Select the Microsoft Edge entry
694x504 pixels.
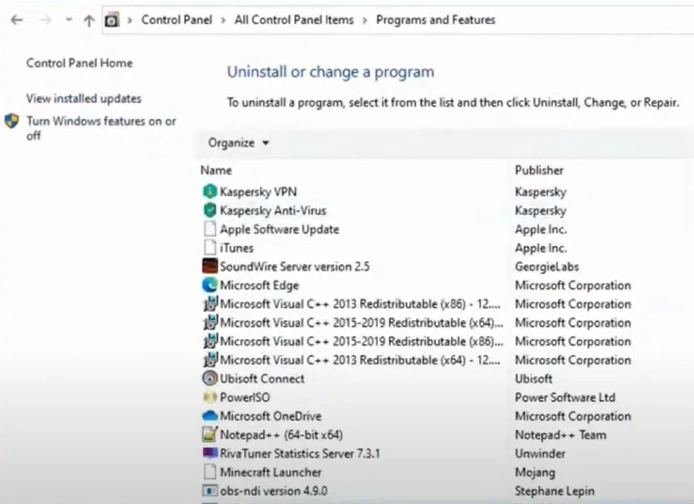[259, 285]
